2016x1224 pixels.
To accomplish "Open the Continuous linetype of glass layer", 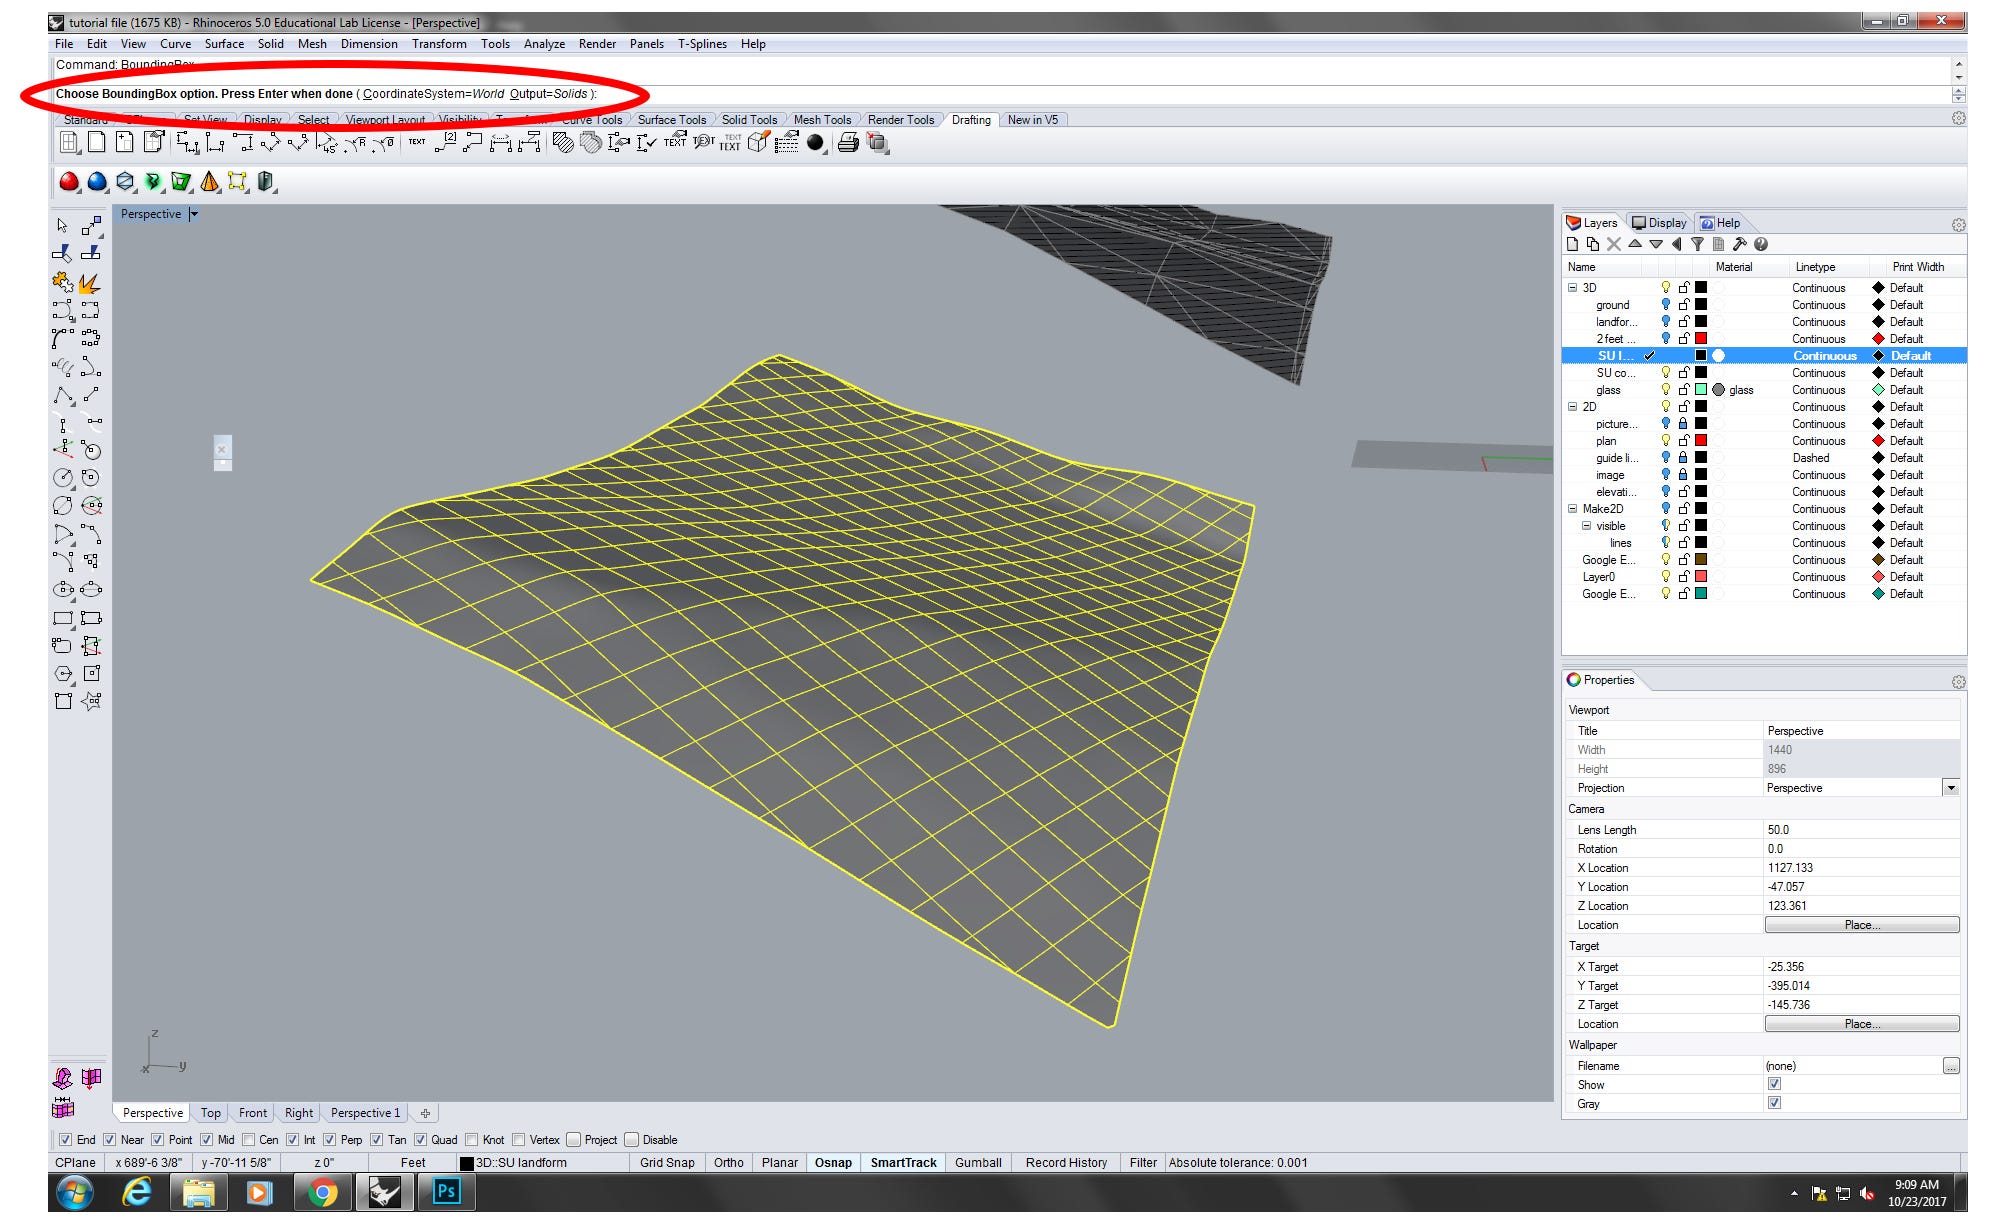I will tap(1819, 390).
